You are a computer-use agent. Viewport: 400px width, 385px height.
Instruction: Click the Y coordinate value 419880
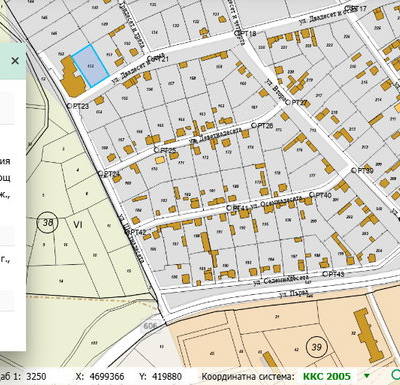(x=167, y=377)
